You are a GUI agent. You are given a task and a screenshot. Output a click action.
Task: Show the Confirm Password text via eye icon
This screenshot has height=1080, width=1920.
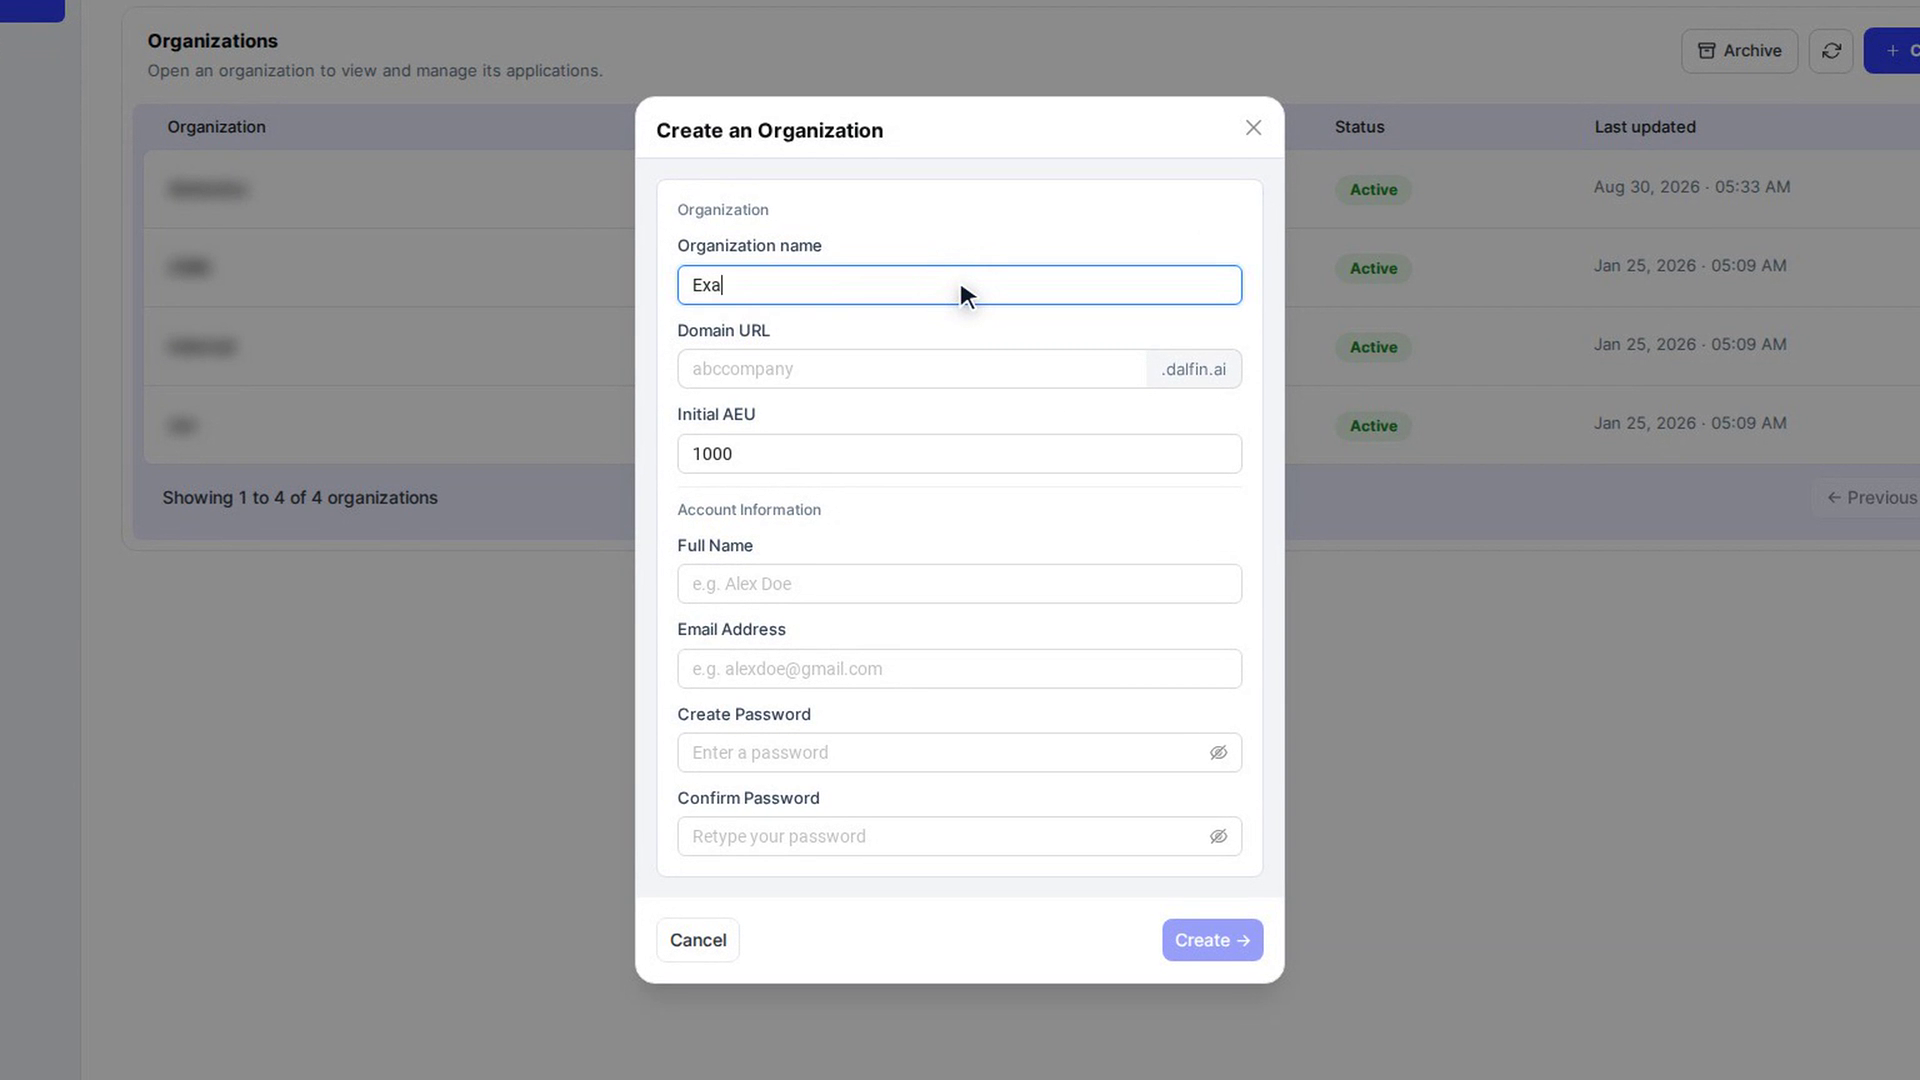1218,837
